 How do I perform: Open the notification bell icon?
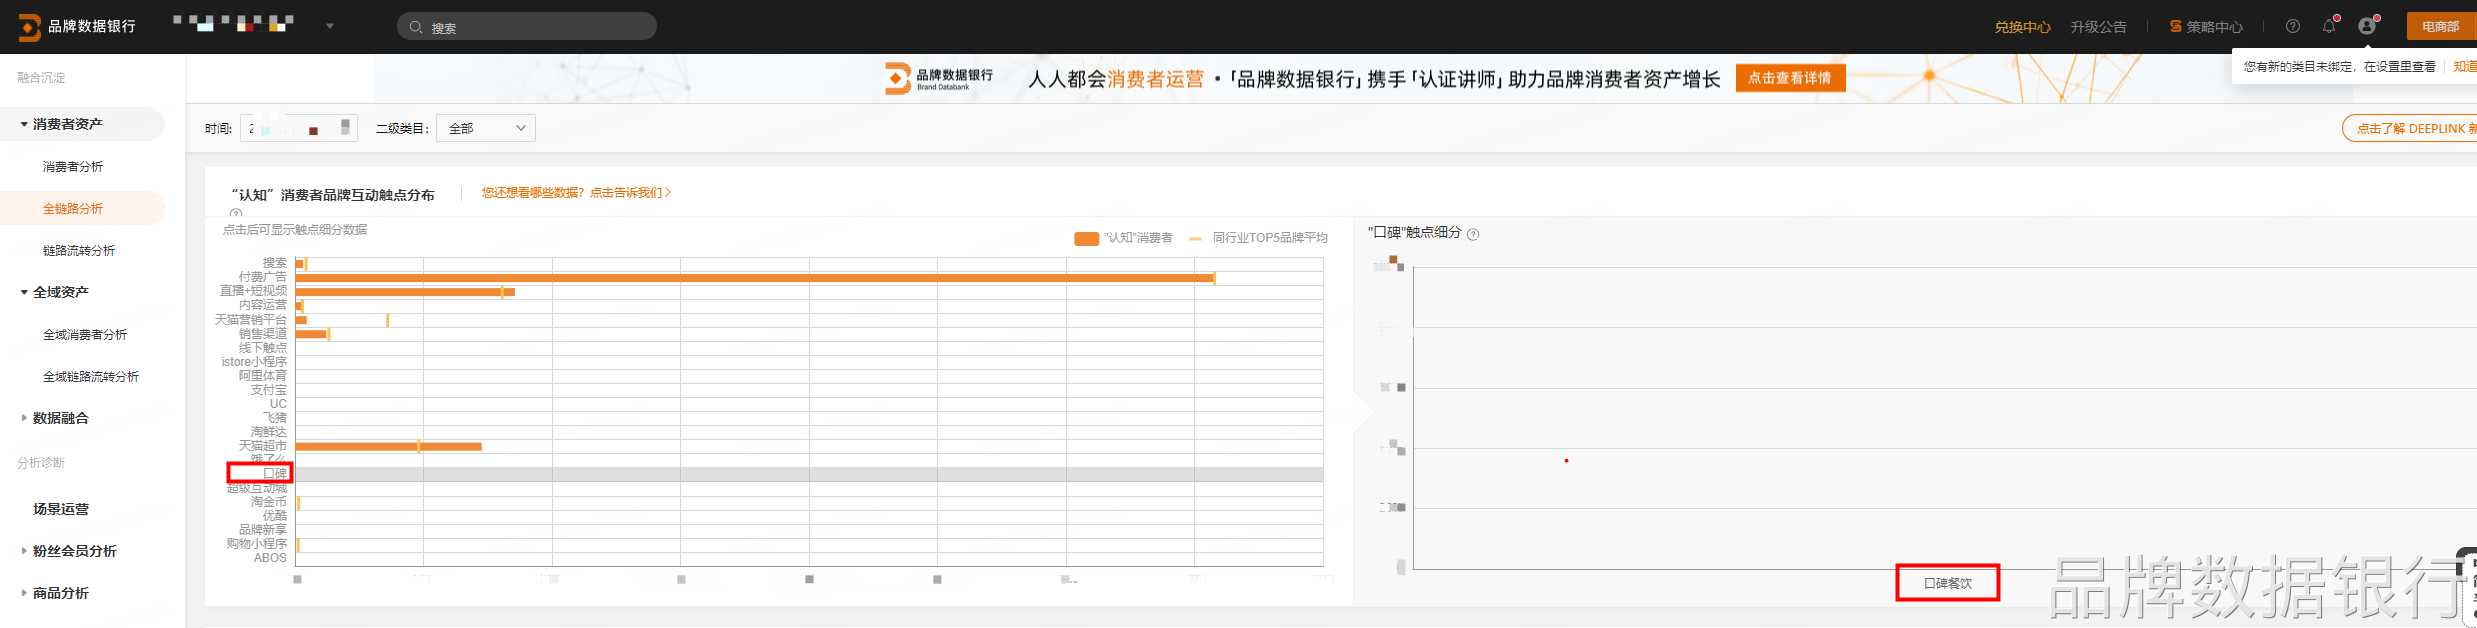coord(2329,27)
